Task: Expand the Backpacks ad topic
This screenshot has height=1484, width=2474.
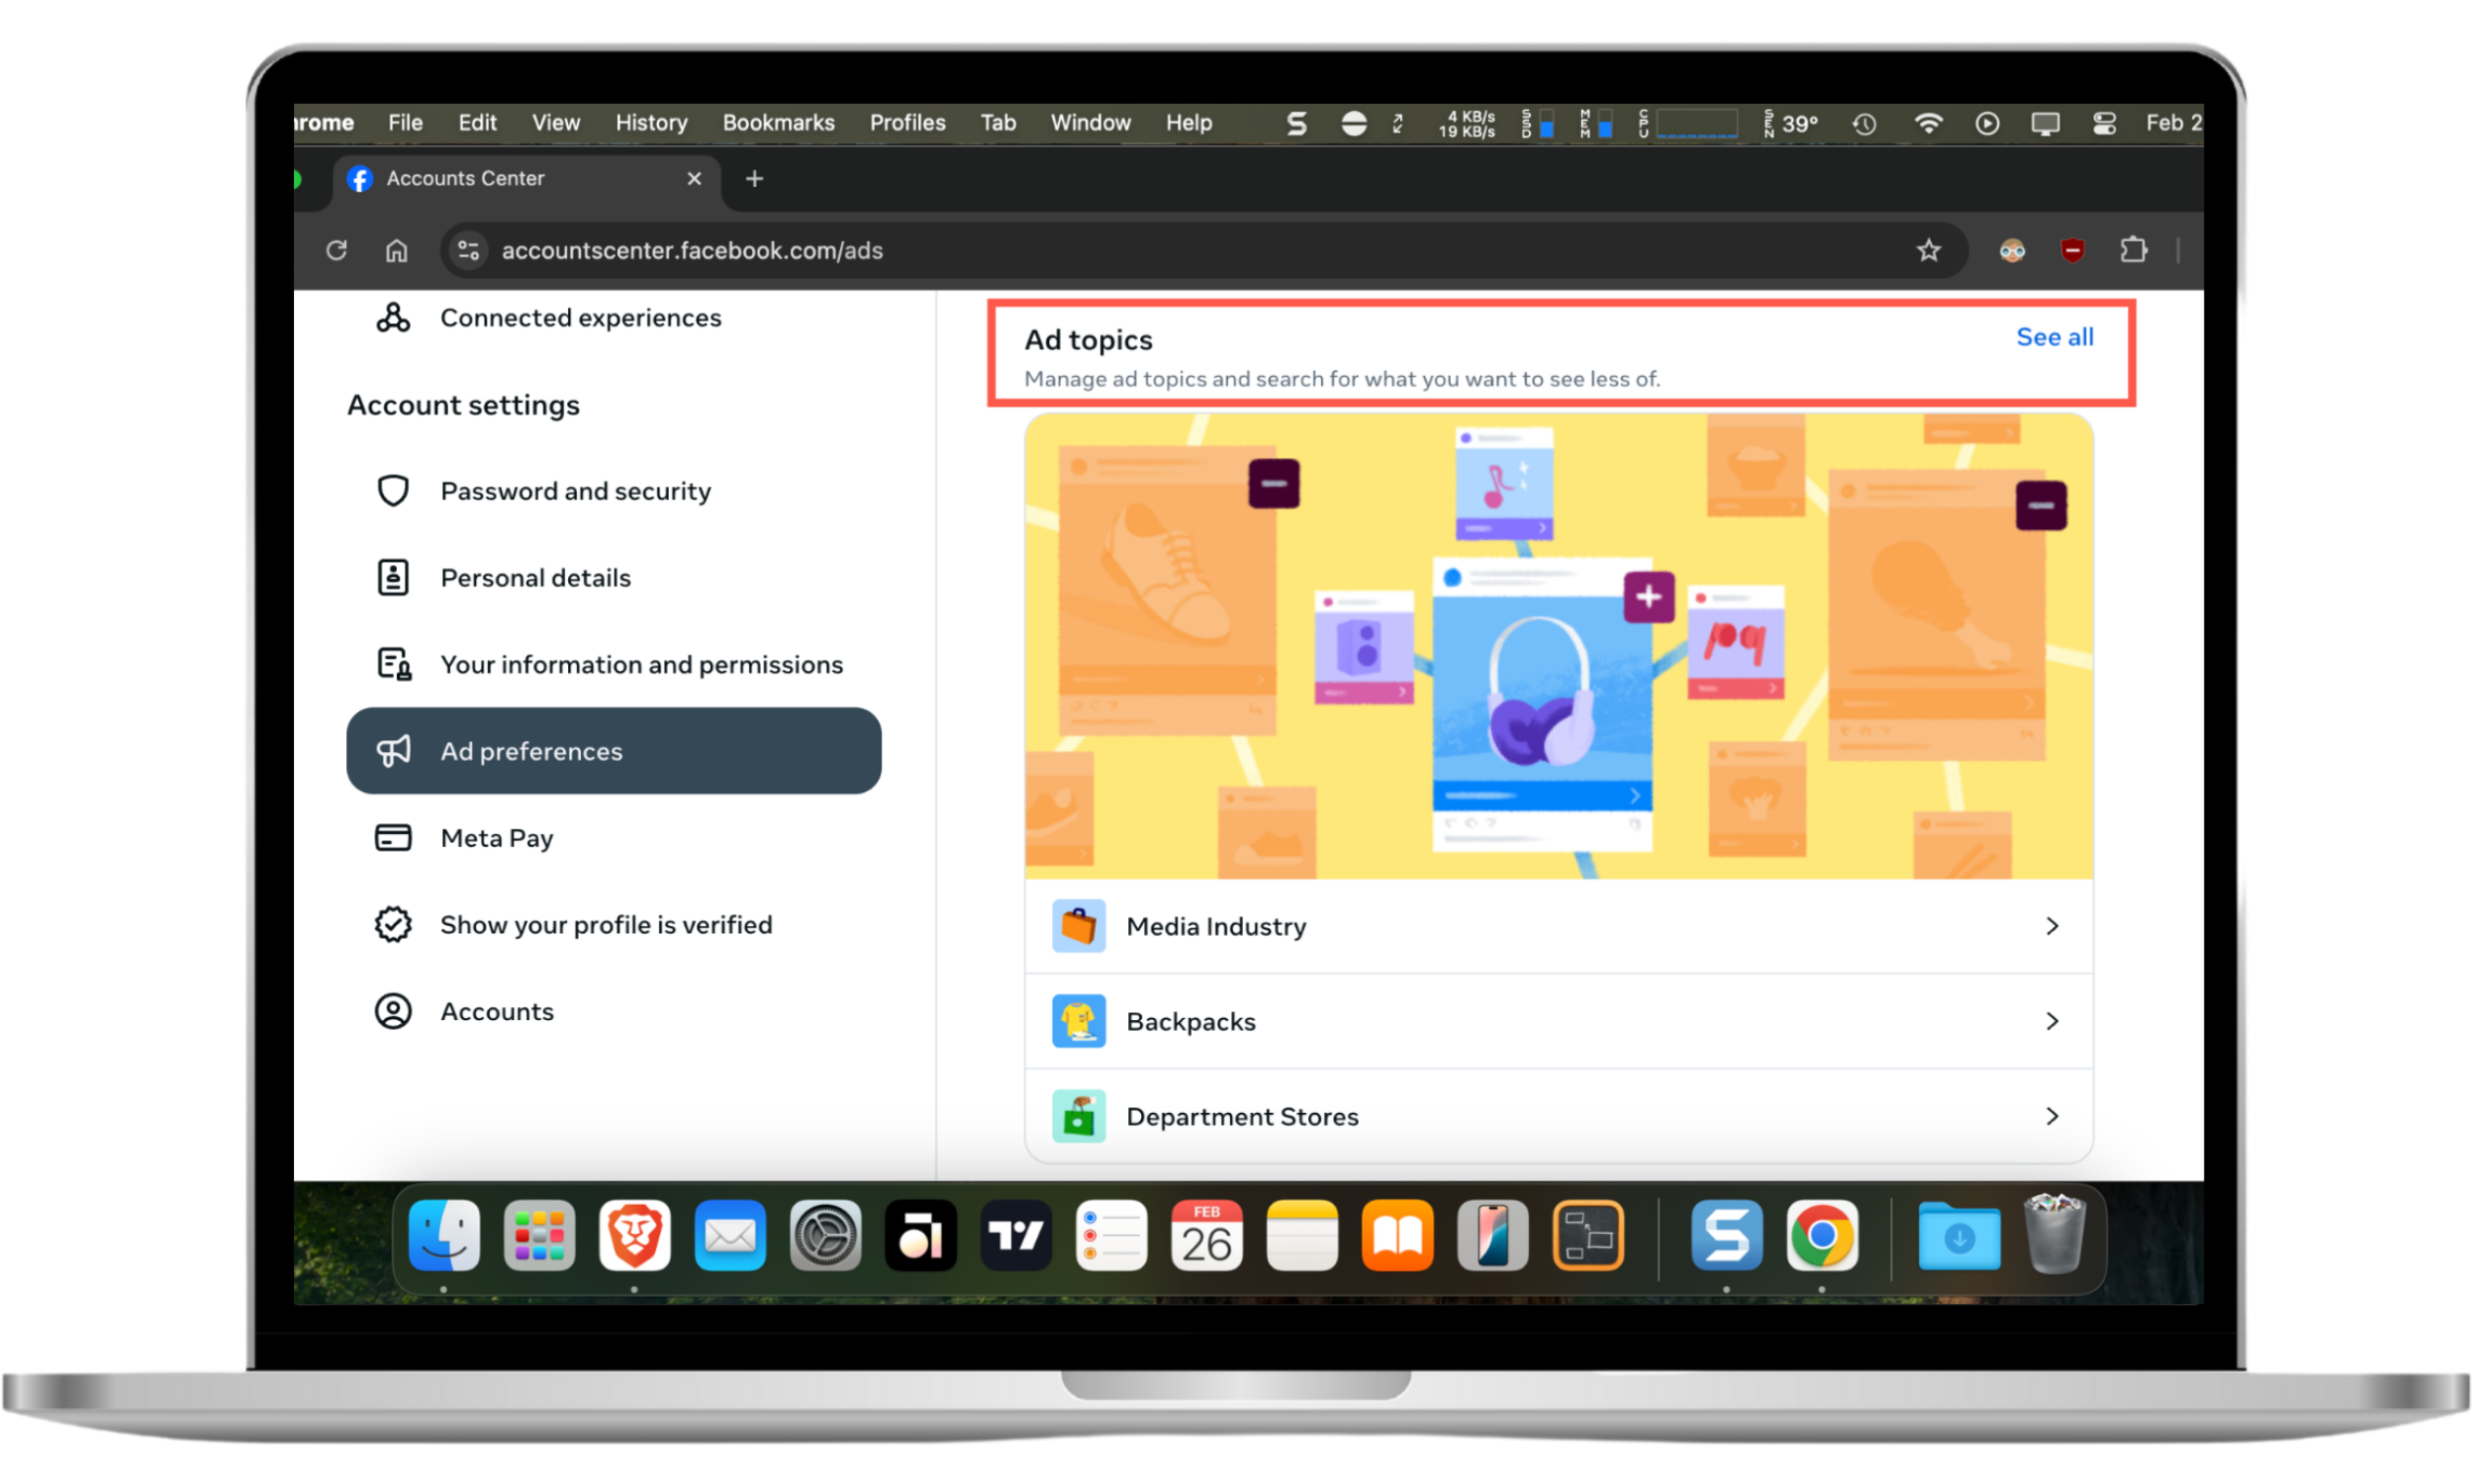Action: pos(1558,1022)
